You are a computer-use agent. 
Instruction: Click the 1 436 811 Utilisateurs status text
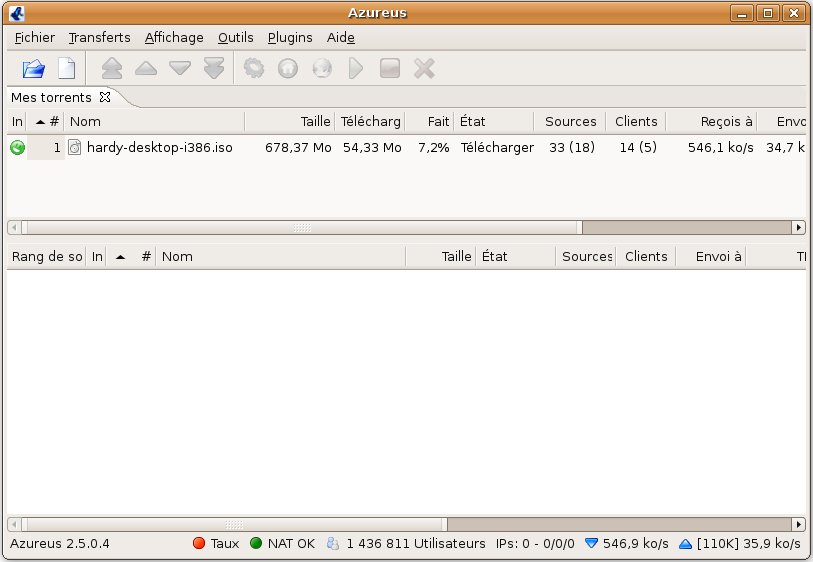[x=416, y=543]
